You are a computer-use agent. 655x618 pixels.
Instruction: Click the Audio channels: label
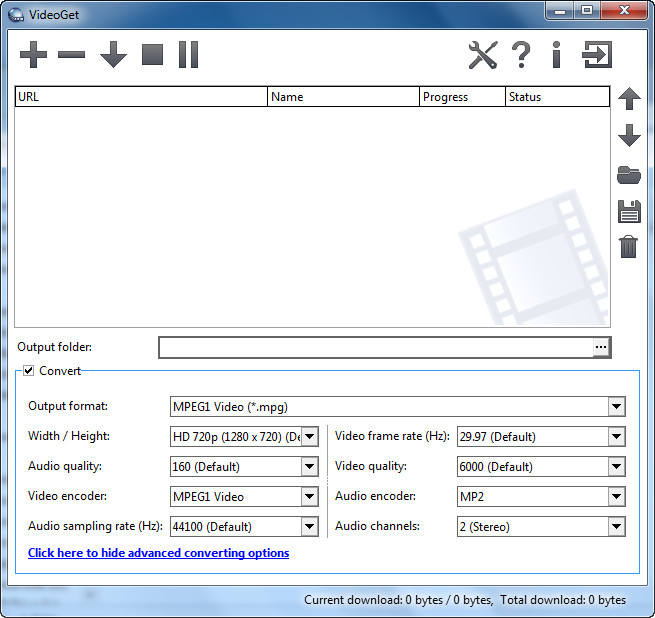(377, 526)
